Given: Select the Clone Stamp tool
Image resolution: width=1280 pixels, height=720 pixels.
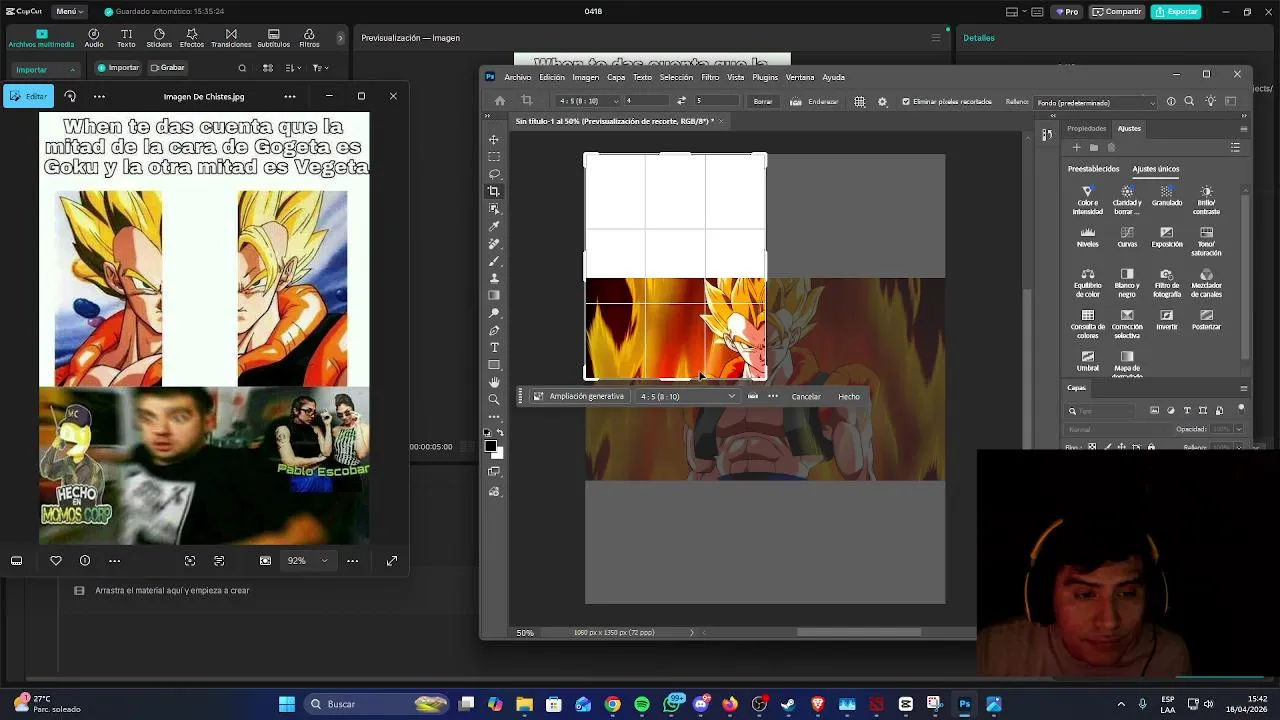Looking at the screenshot, I should [494, 278].
